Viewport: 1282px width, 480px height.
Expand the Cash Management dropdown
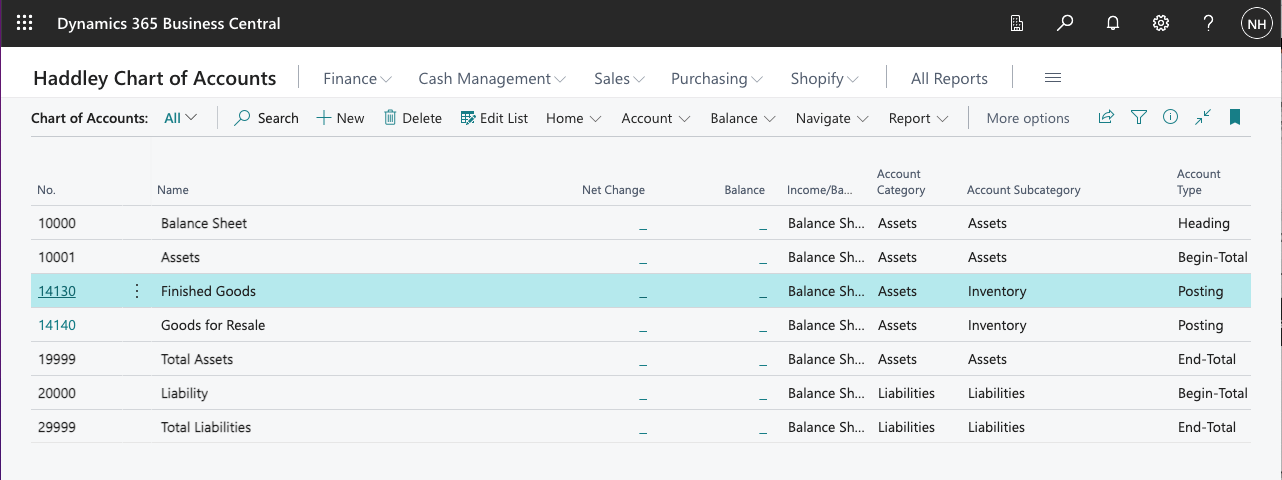[x=492, y=78]
